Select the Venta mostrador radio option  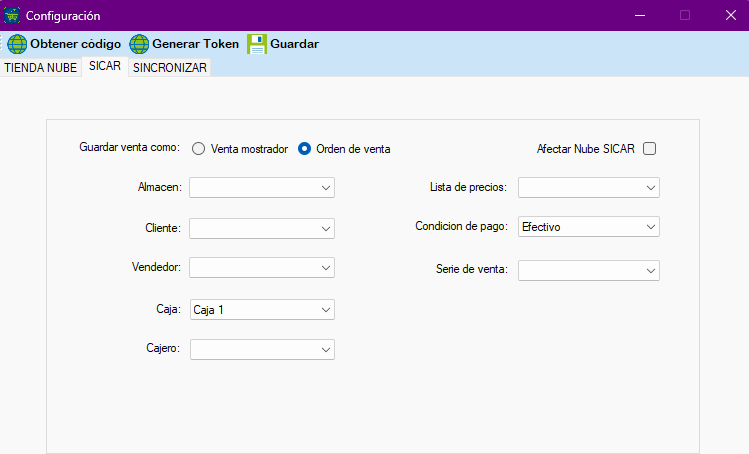198,149
